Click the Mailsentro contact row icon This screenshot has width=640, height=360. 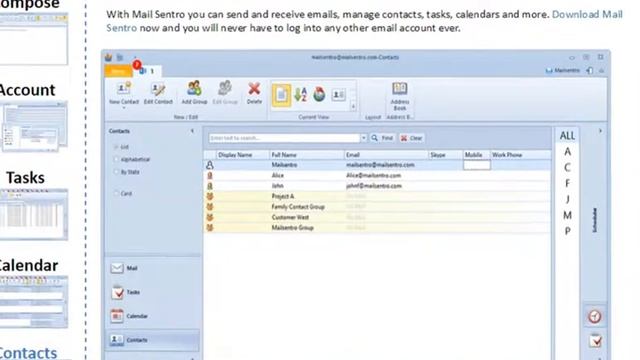point(210,165)
